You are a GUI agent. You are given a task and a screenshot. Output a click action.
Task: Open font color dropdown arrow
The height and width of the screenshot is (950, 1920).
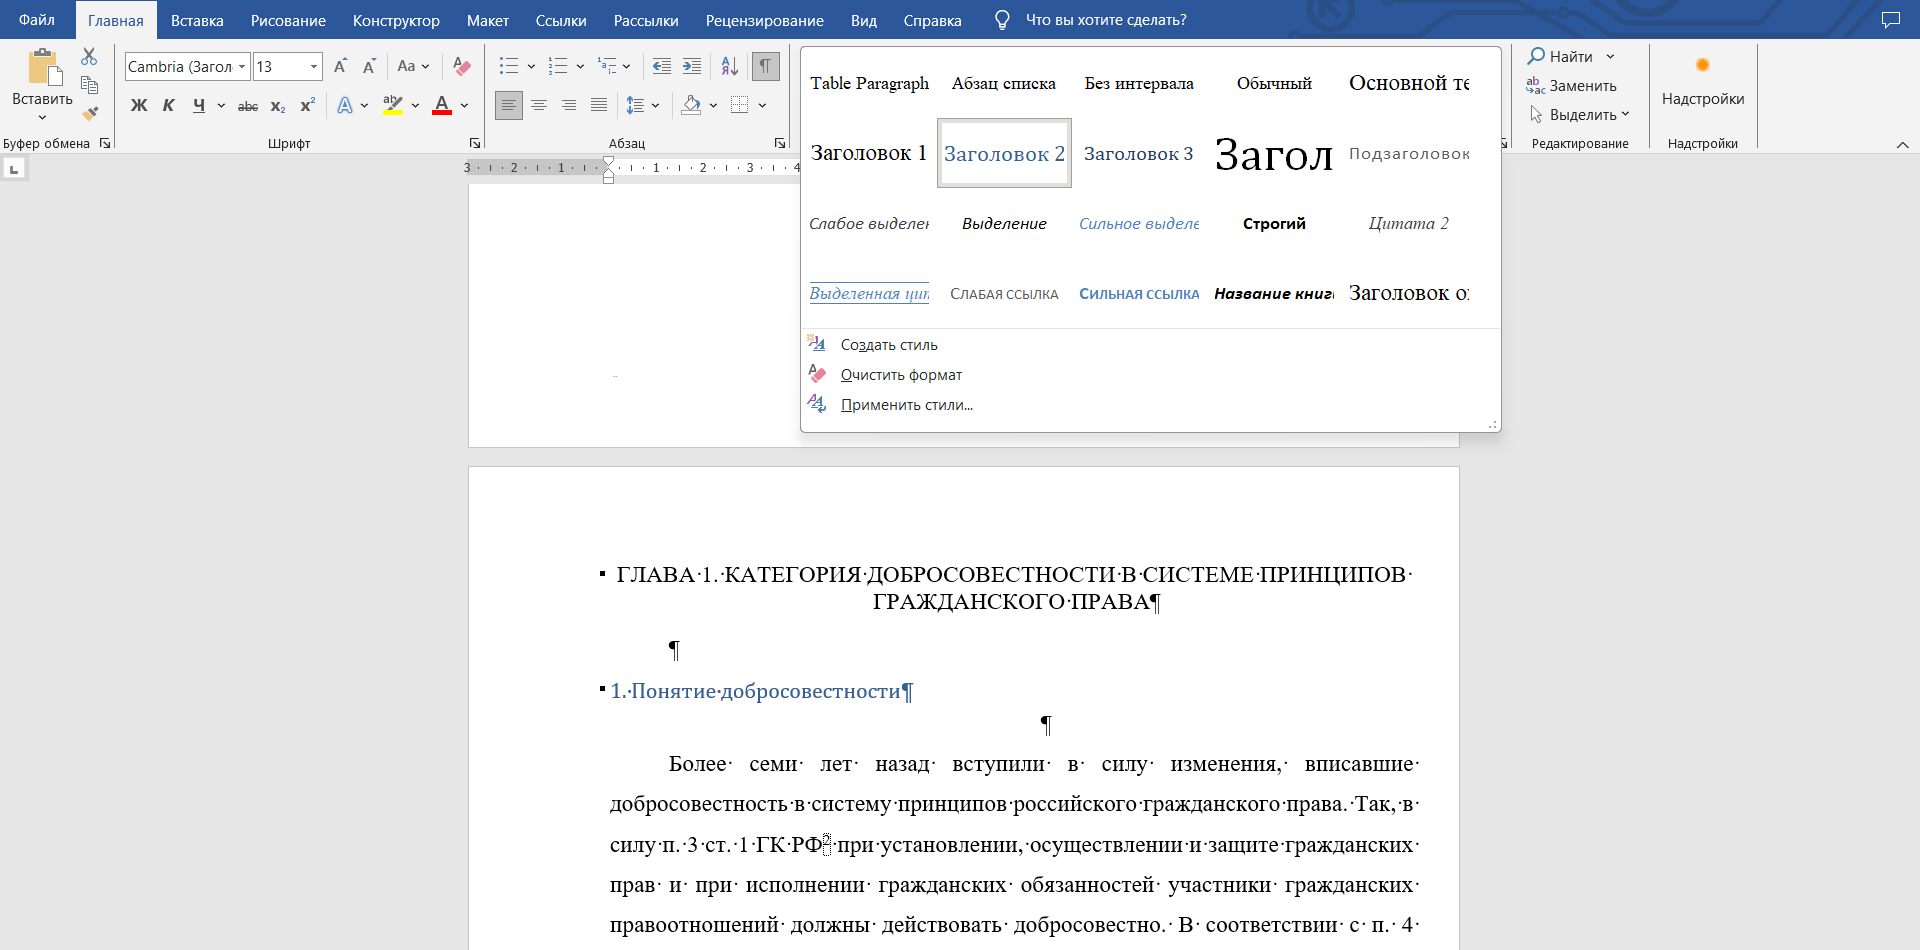click(464, 106)
